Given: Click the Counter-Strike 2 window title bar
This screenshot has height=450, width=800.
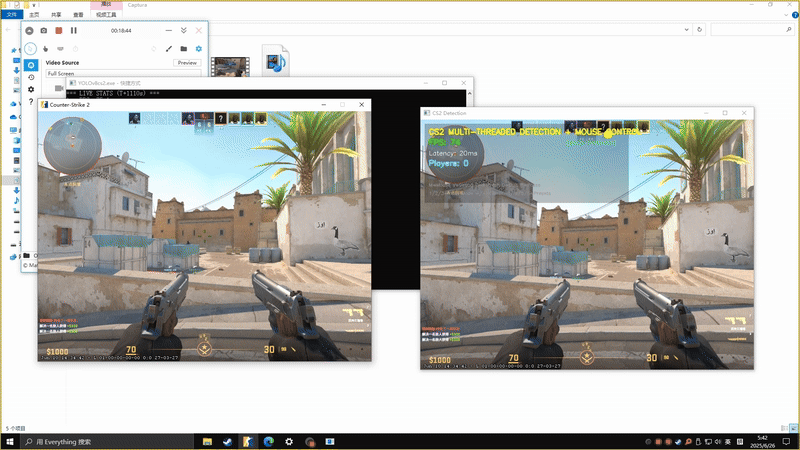Looking at the screenshot, I should coord(204,105).
